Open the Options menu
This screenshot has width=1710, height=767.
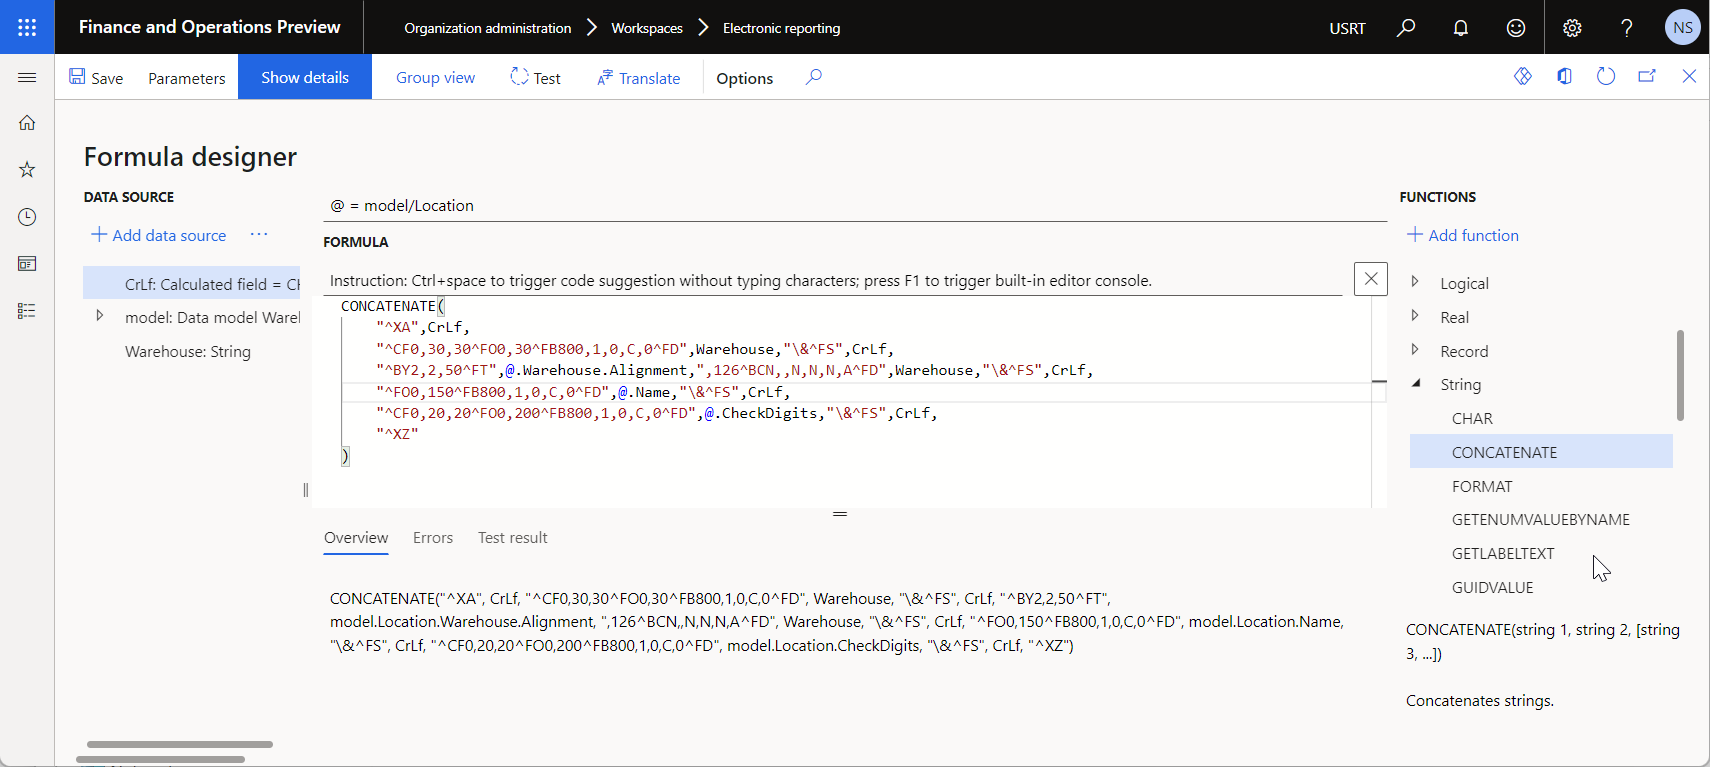coord(745,77)
